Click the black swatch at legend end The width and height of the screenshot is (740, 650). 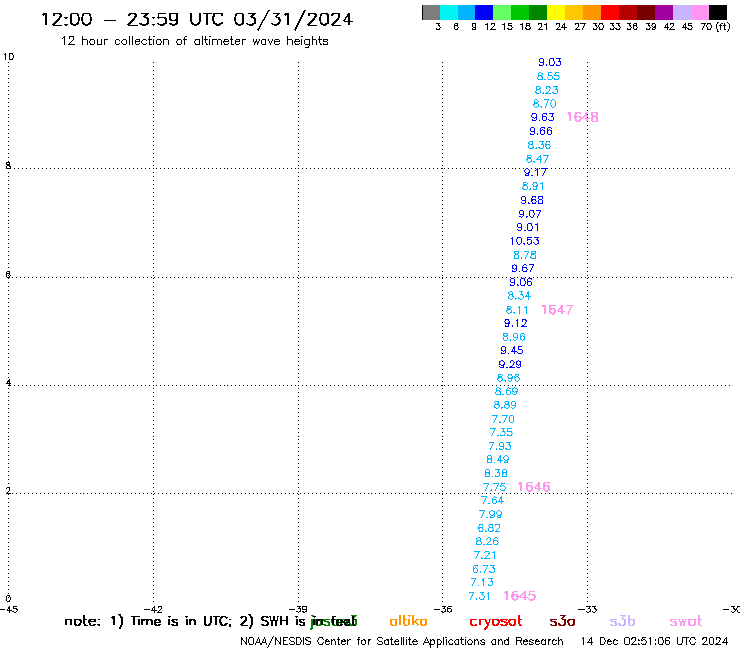(717, 12)
